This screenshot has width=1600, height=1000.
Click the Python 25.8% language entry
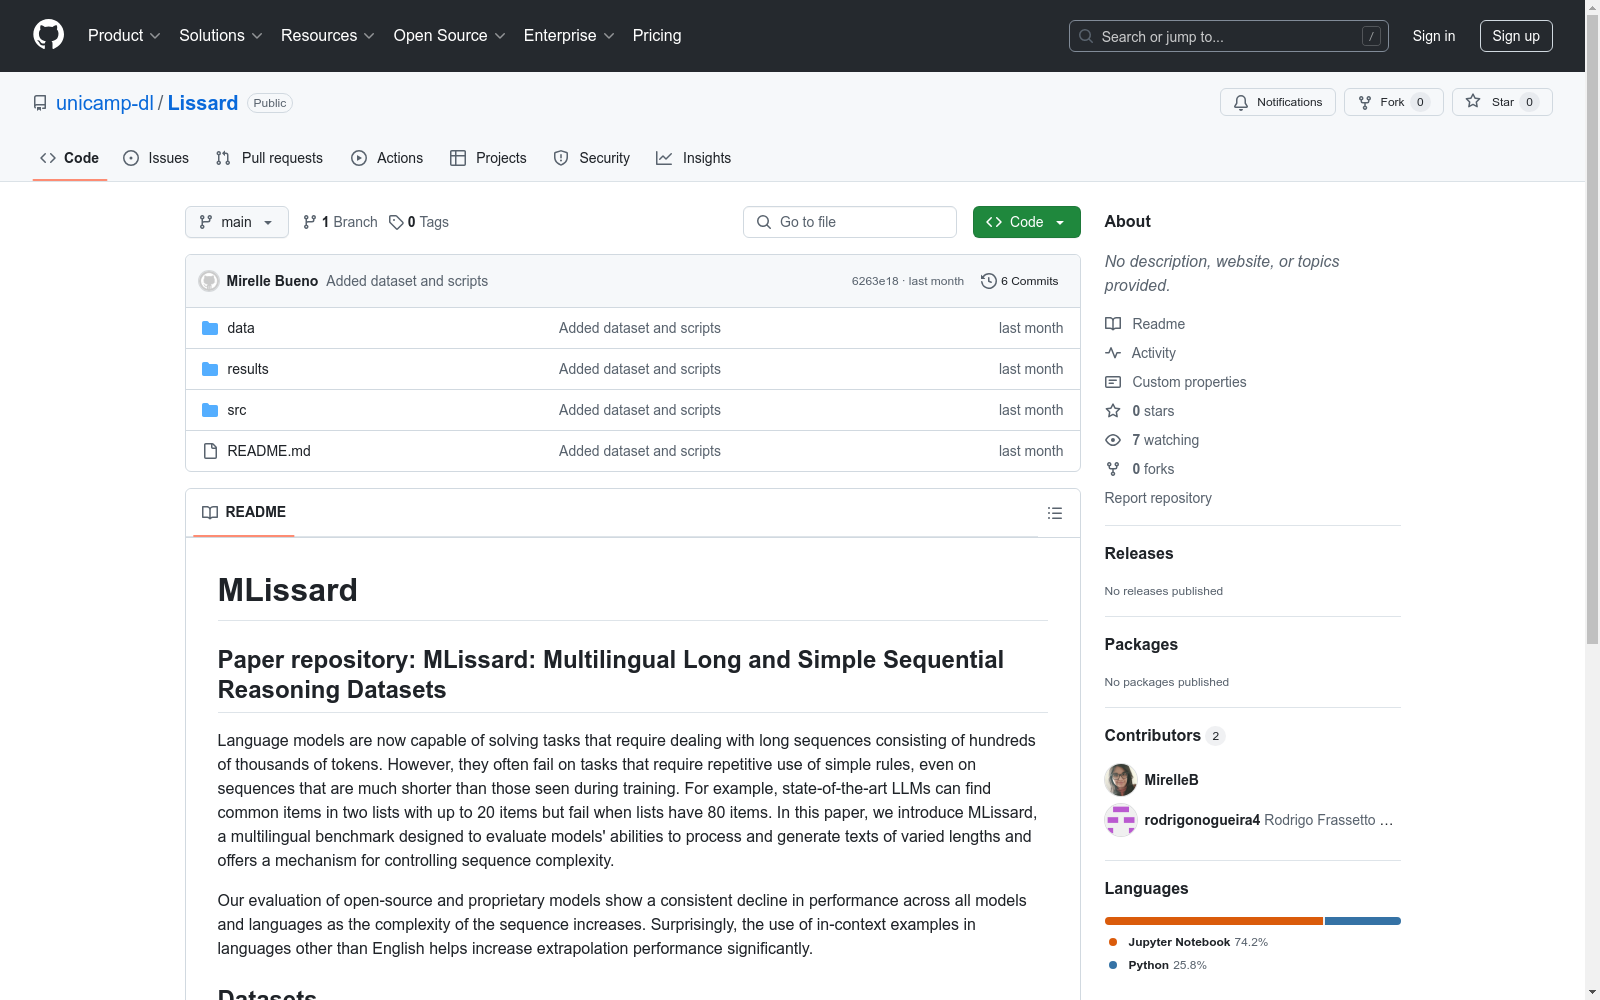(x=1158, y=965)
